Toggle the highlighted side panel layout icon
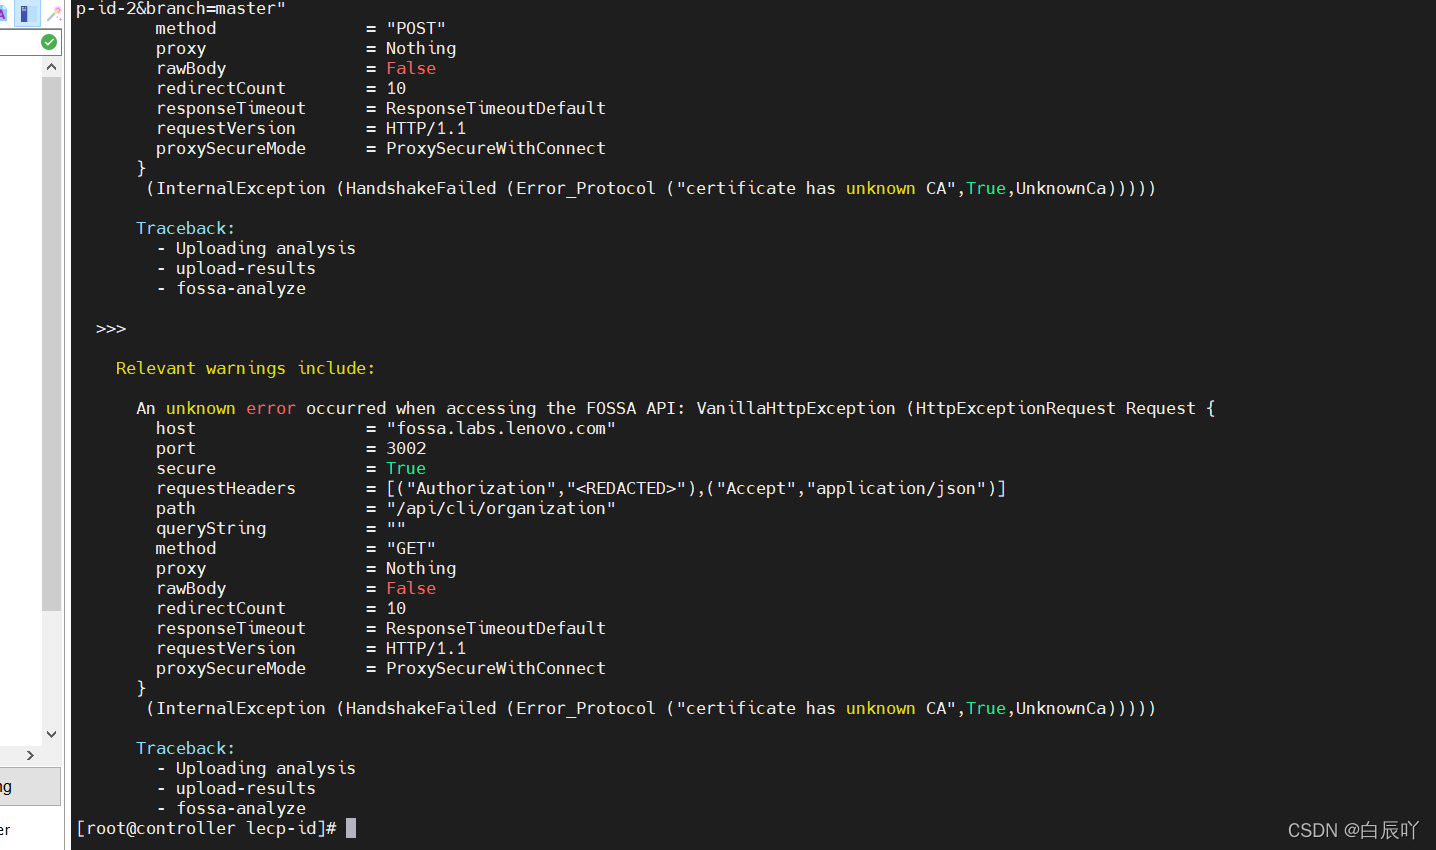1436x850 pixels. tap(25, 13)
